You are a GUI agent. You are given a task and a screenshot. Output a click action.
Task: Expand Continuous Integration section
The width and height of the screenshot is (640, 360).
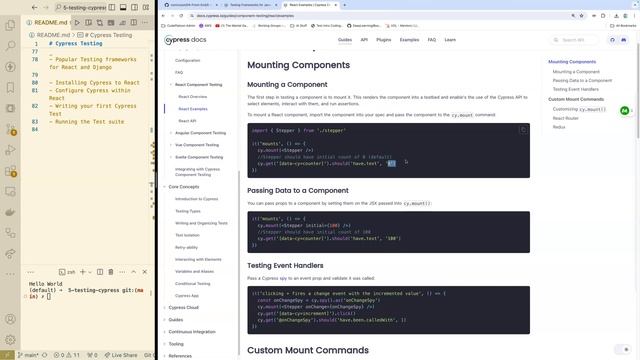(164, 332)
